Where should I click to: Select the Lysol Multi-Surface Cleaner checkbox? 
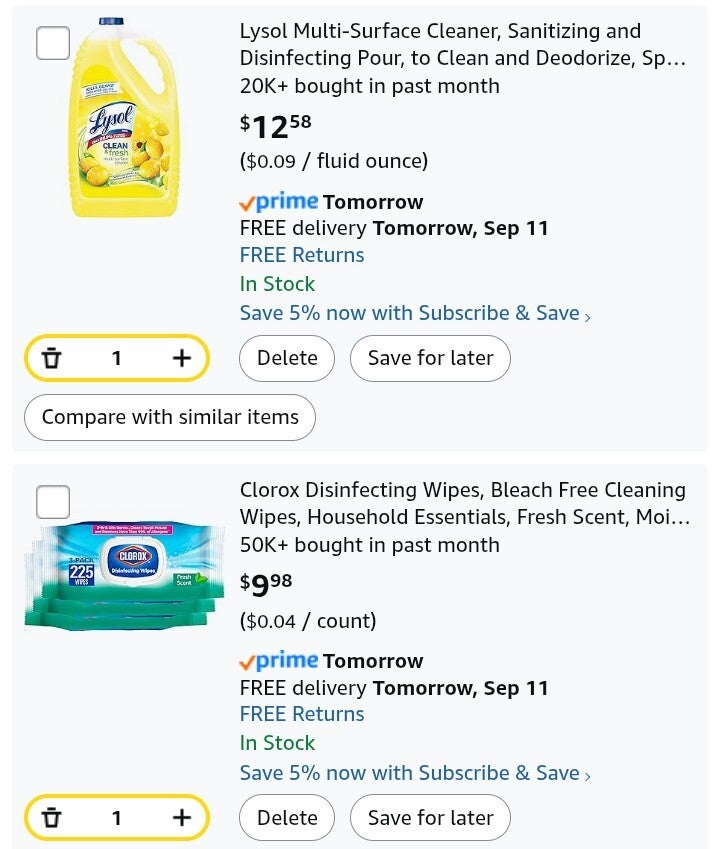[x=53, y=43]
